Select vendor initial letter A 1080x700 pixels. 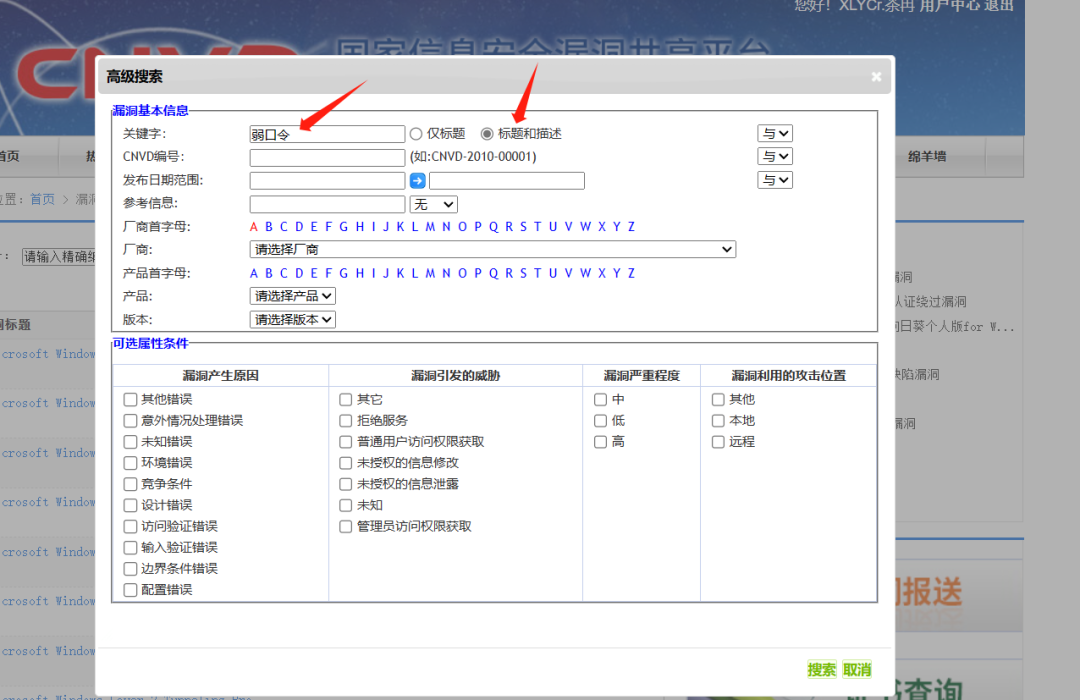click(253, 227)
